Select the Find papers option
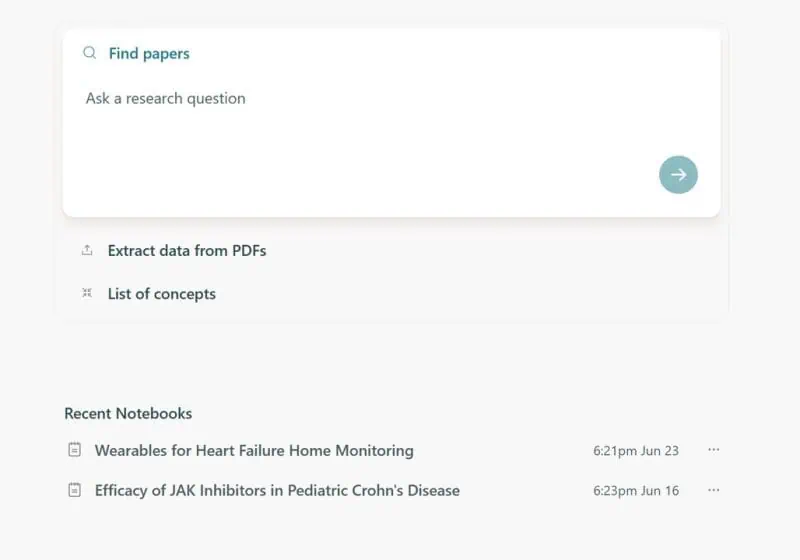The height and width of the screenshot is (560, 800). [x=149, y=54]
